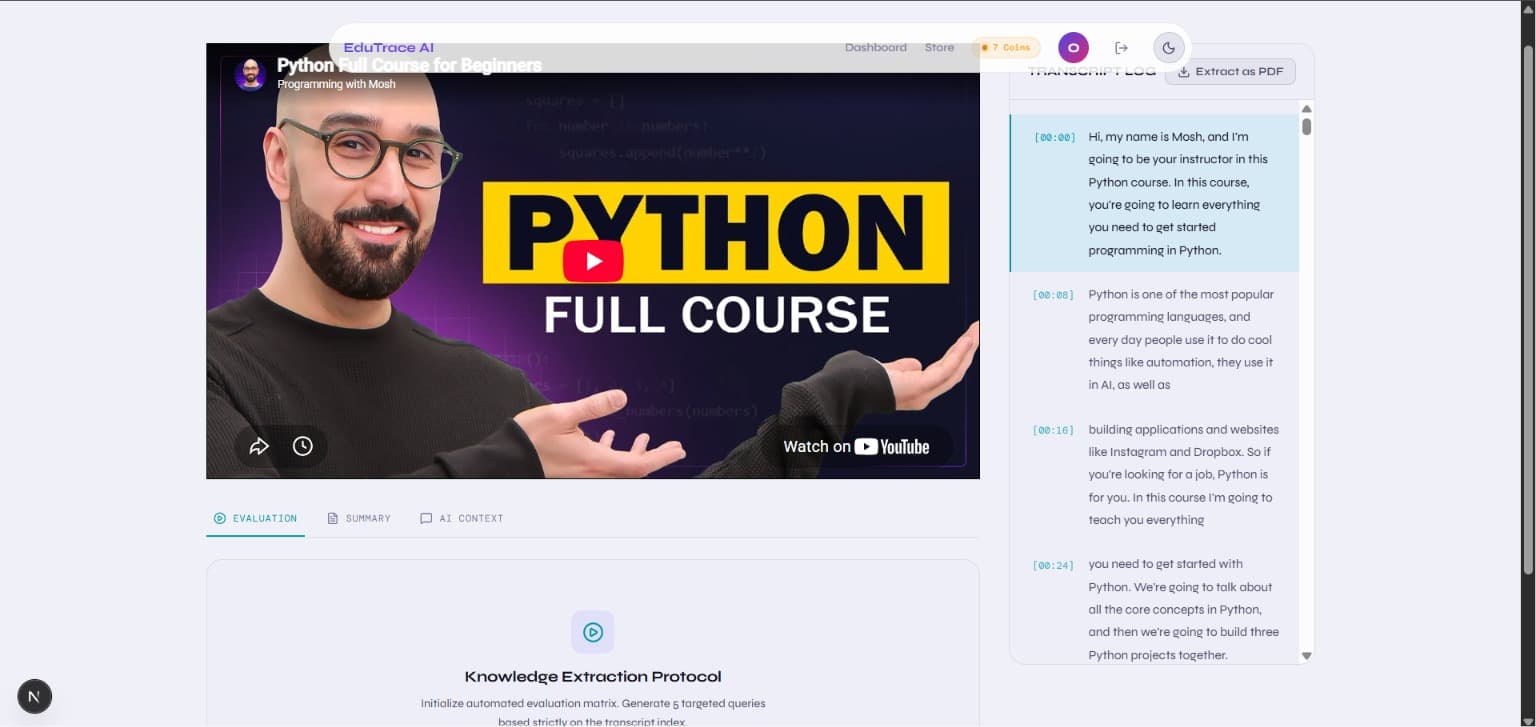Select transcript text "Python is one of the most popular"

coord(1181,339)
